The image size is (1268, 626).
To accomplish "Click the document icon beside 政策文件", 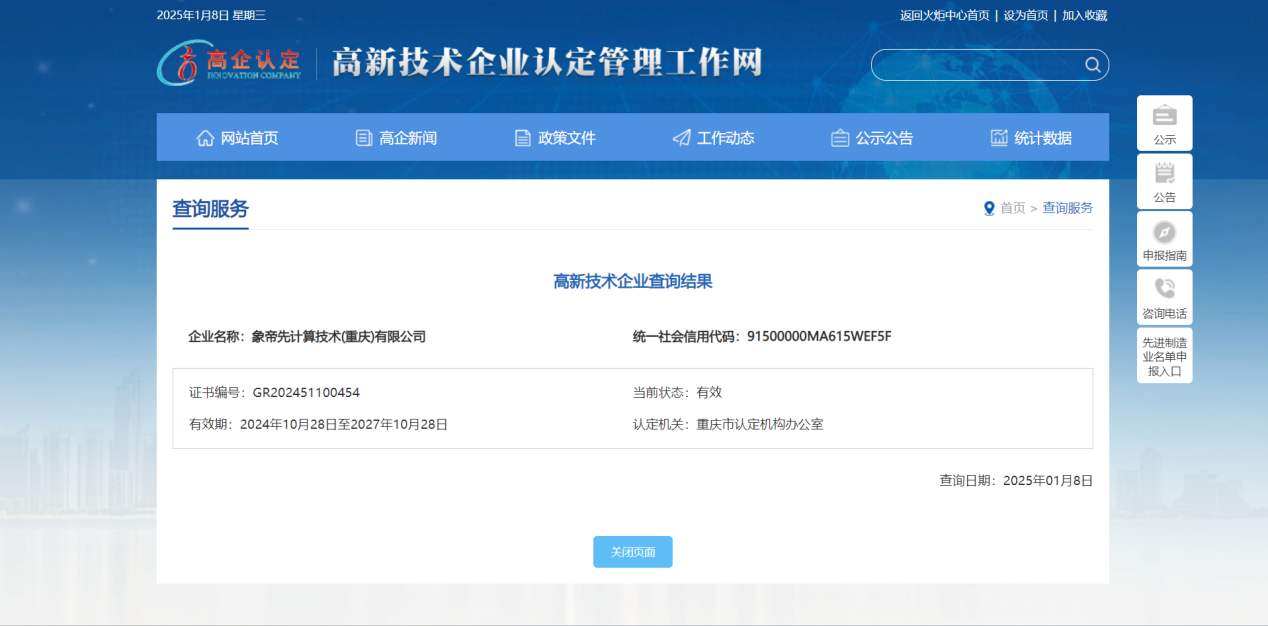I will (x=523, y=138).
